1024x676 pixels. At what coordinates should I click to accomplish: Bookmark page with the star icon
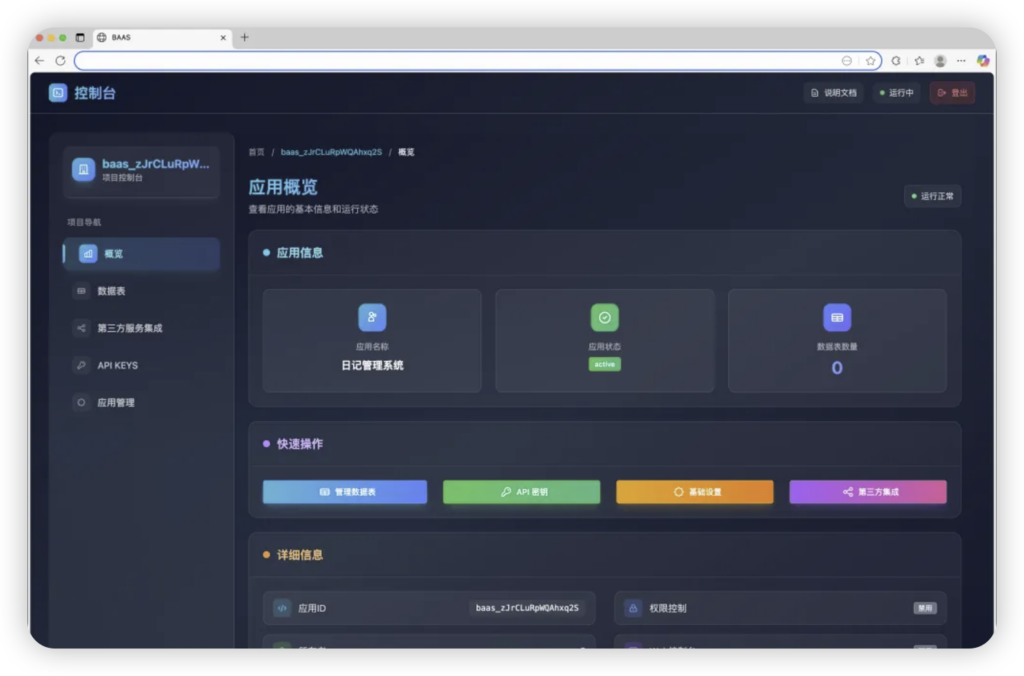[x=870, y=61]
